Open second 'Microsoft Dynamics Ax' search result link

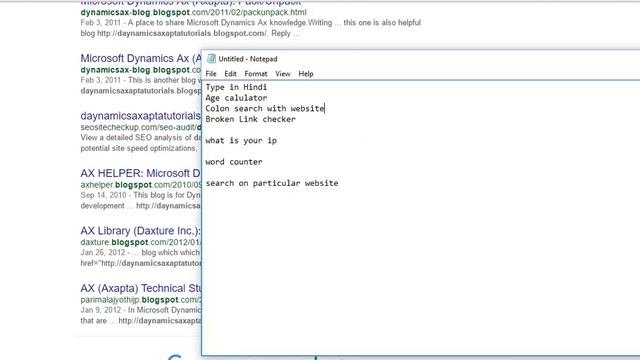click(141, 58)
